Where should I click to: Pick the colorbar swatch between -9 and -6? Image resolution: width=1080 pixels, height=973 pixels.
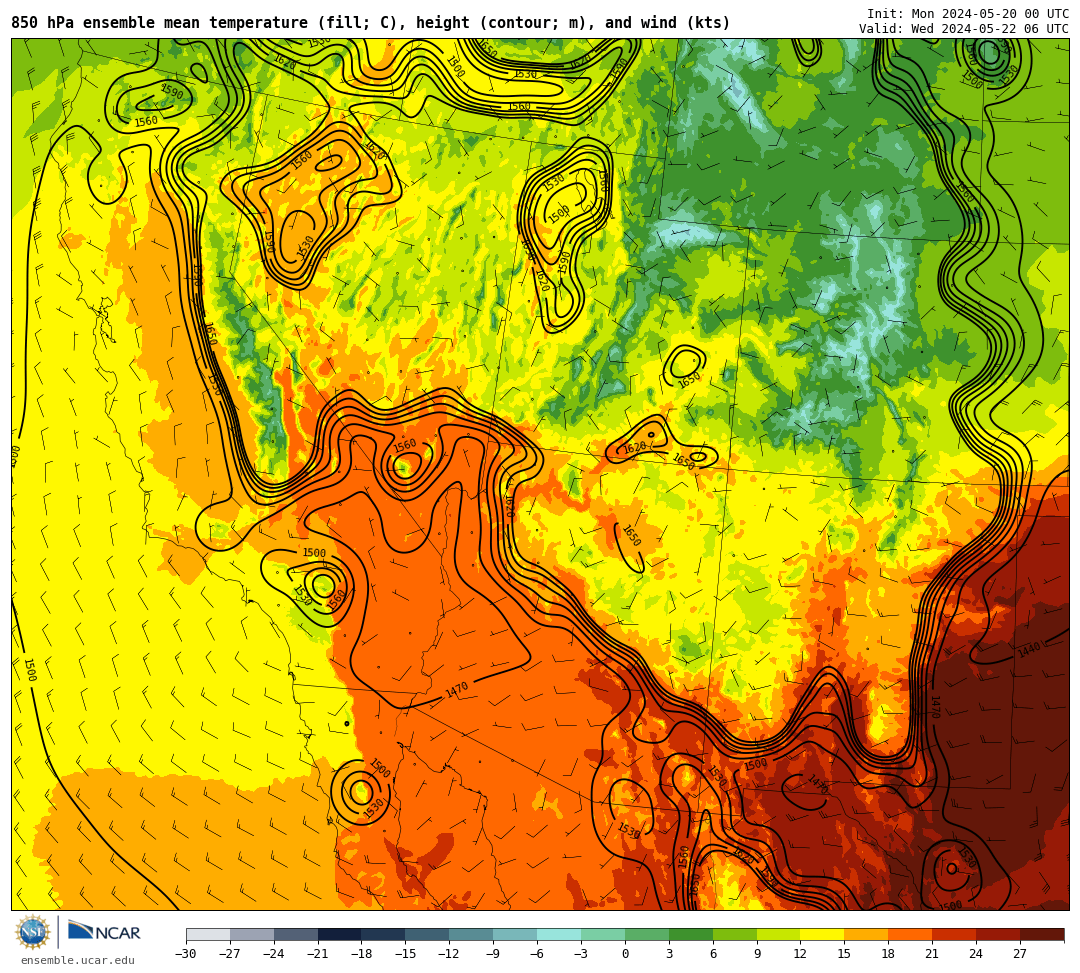point(515,934)
